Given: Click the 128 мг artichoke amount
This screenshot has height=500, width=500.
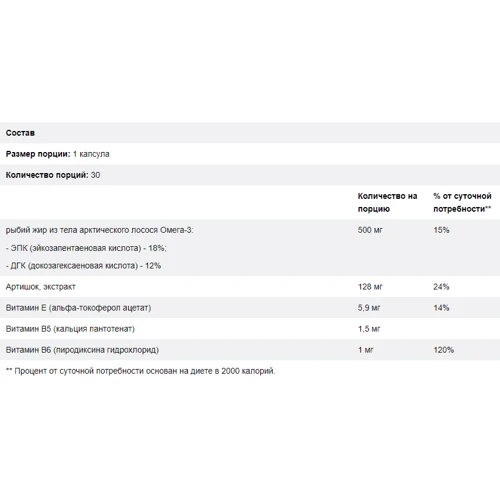Looking at the screenshot, I should click(370, 287).
